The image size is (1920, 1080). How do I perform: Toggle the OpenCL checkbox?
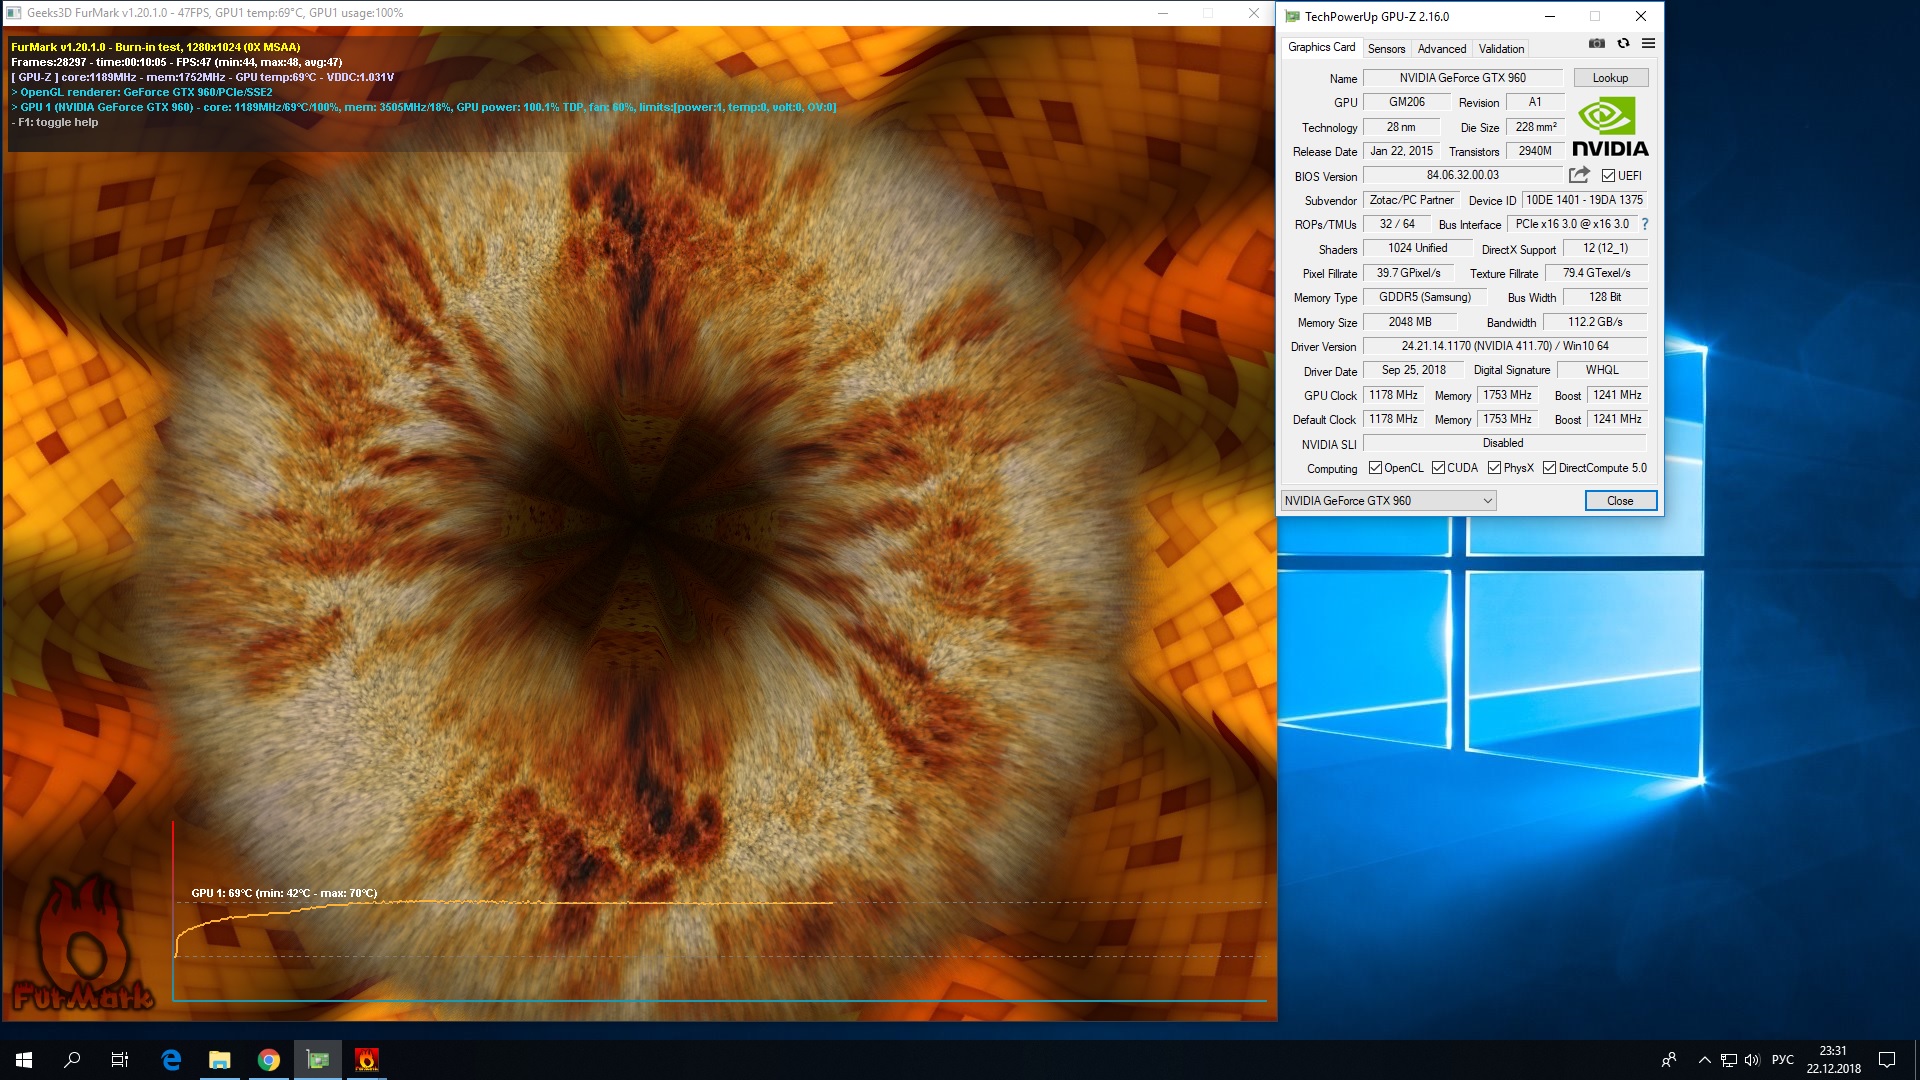tap(1375, 468)
